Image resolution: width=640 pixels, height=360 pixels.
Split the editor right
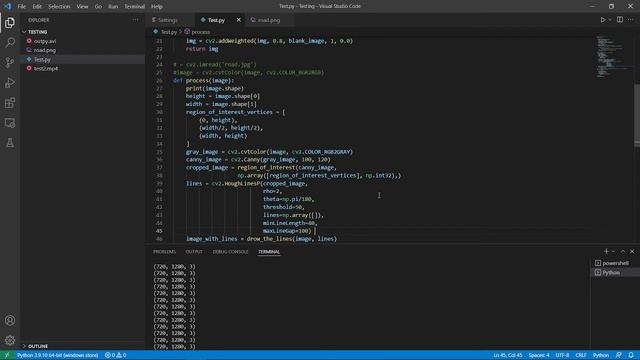pos(620,20)
